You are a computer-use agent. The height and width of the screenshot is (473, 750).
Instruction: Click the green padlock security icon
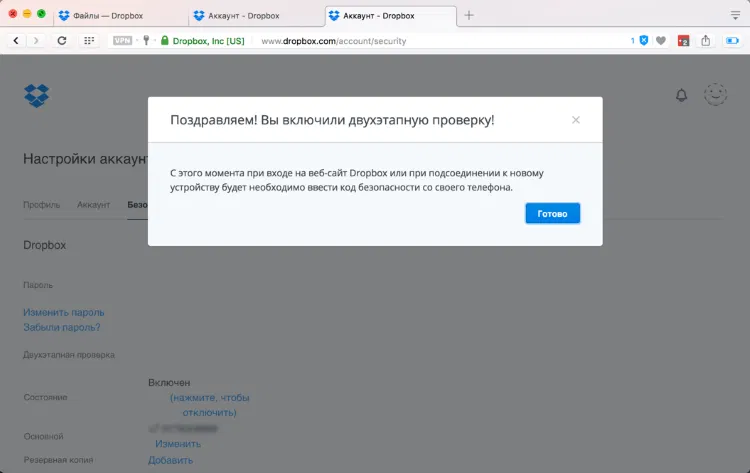(165, 41)
